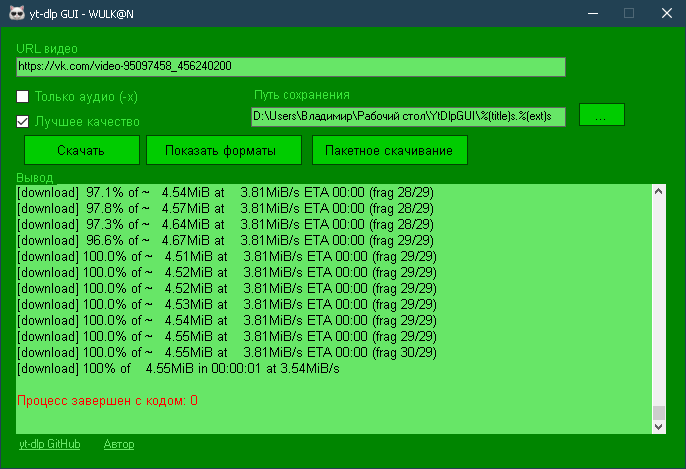Viewport: 686px width, 469px height.
Task: Close the yt-dlp GUI window
Action: (667, 14)
